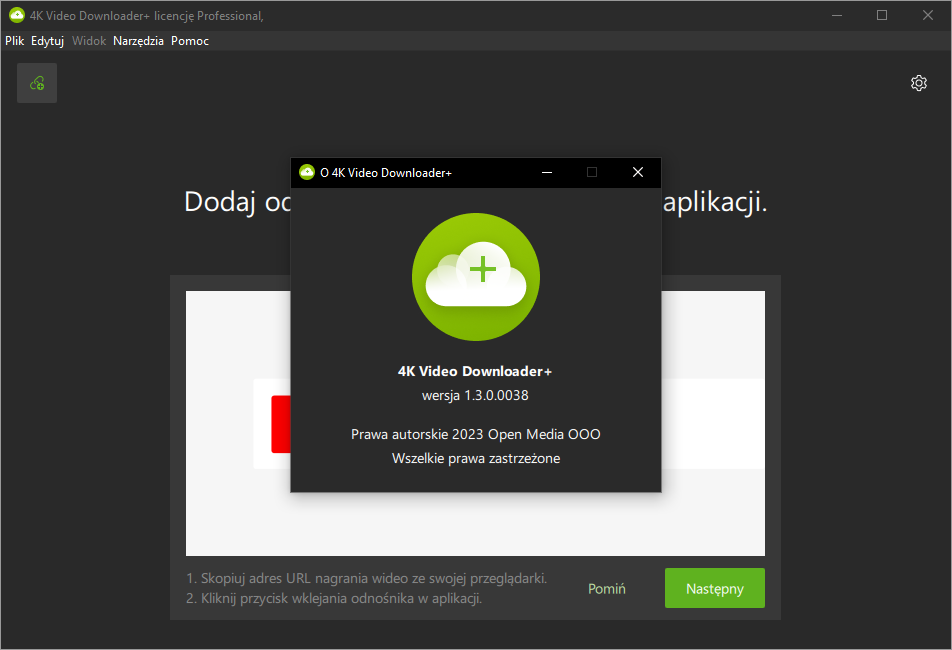Click the About dialog title text
Screen dimensions: 952x650
click(386, 173)
